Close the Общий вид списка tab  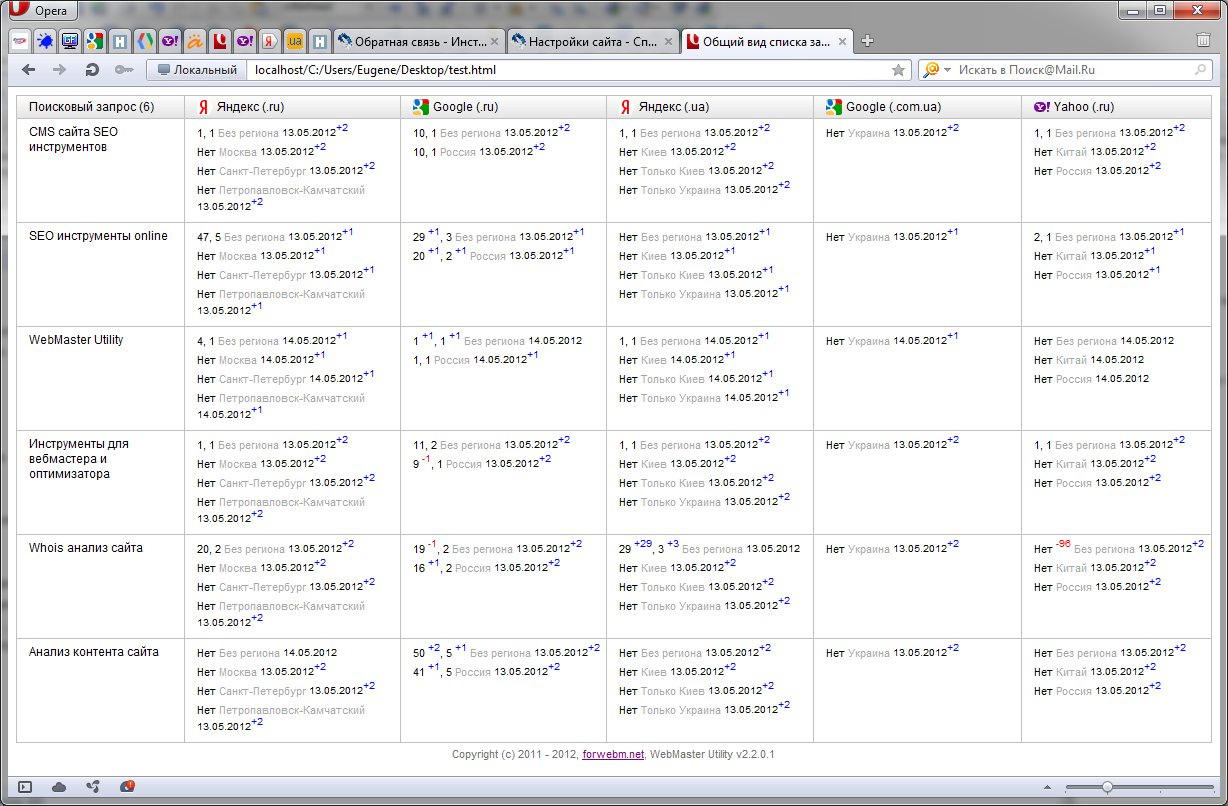point(842,42)
